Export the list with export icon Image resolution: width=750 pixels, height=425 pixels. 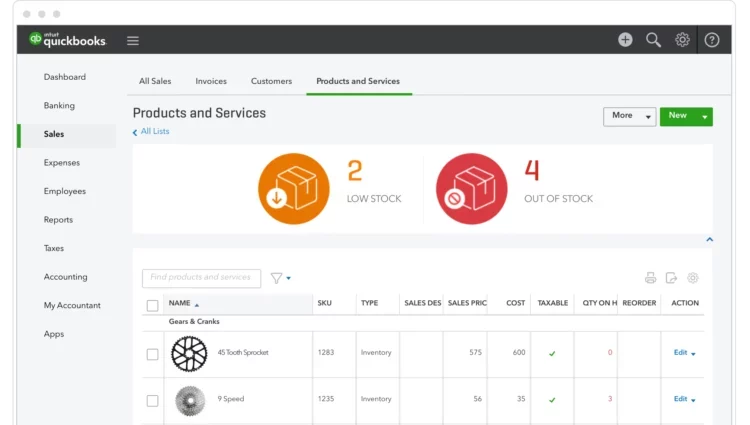point(672,278)
